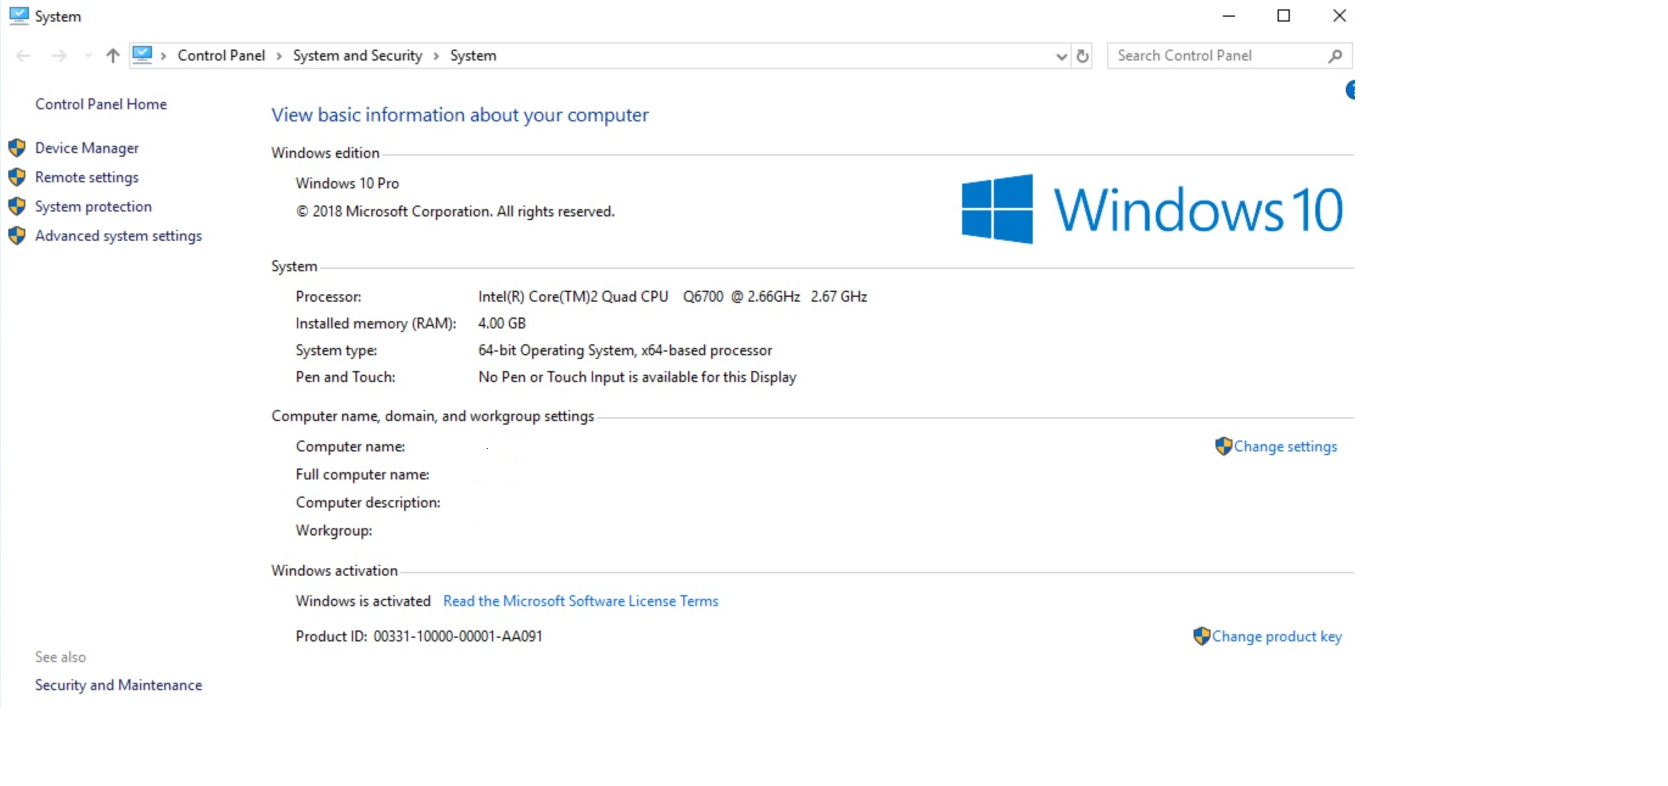Open the recent locations dropdown arrow
1668x786 pixels.
click(88, 56)
